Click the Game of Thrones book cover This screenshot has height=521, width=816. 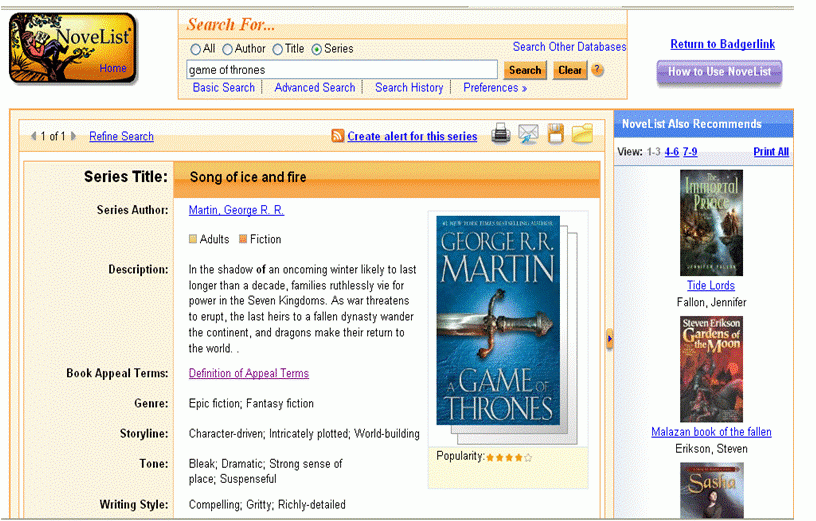[498, 321]
